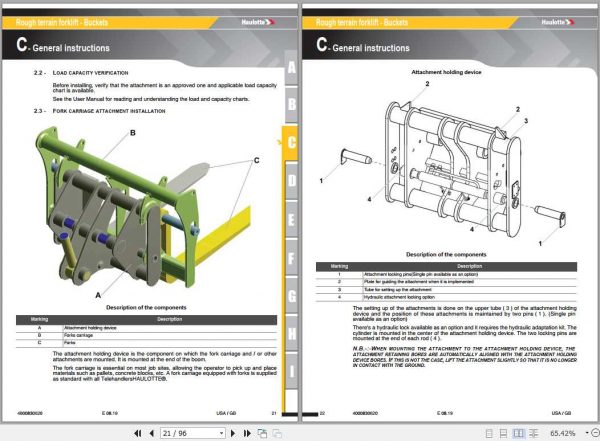This screenshot has width=600, height=441.
Task: Click heading '2.3 - Fork carriage attachment installation'
Action: [99, 111]
